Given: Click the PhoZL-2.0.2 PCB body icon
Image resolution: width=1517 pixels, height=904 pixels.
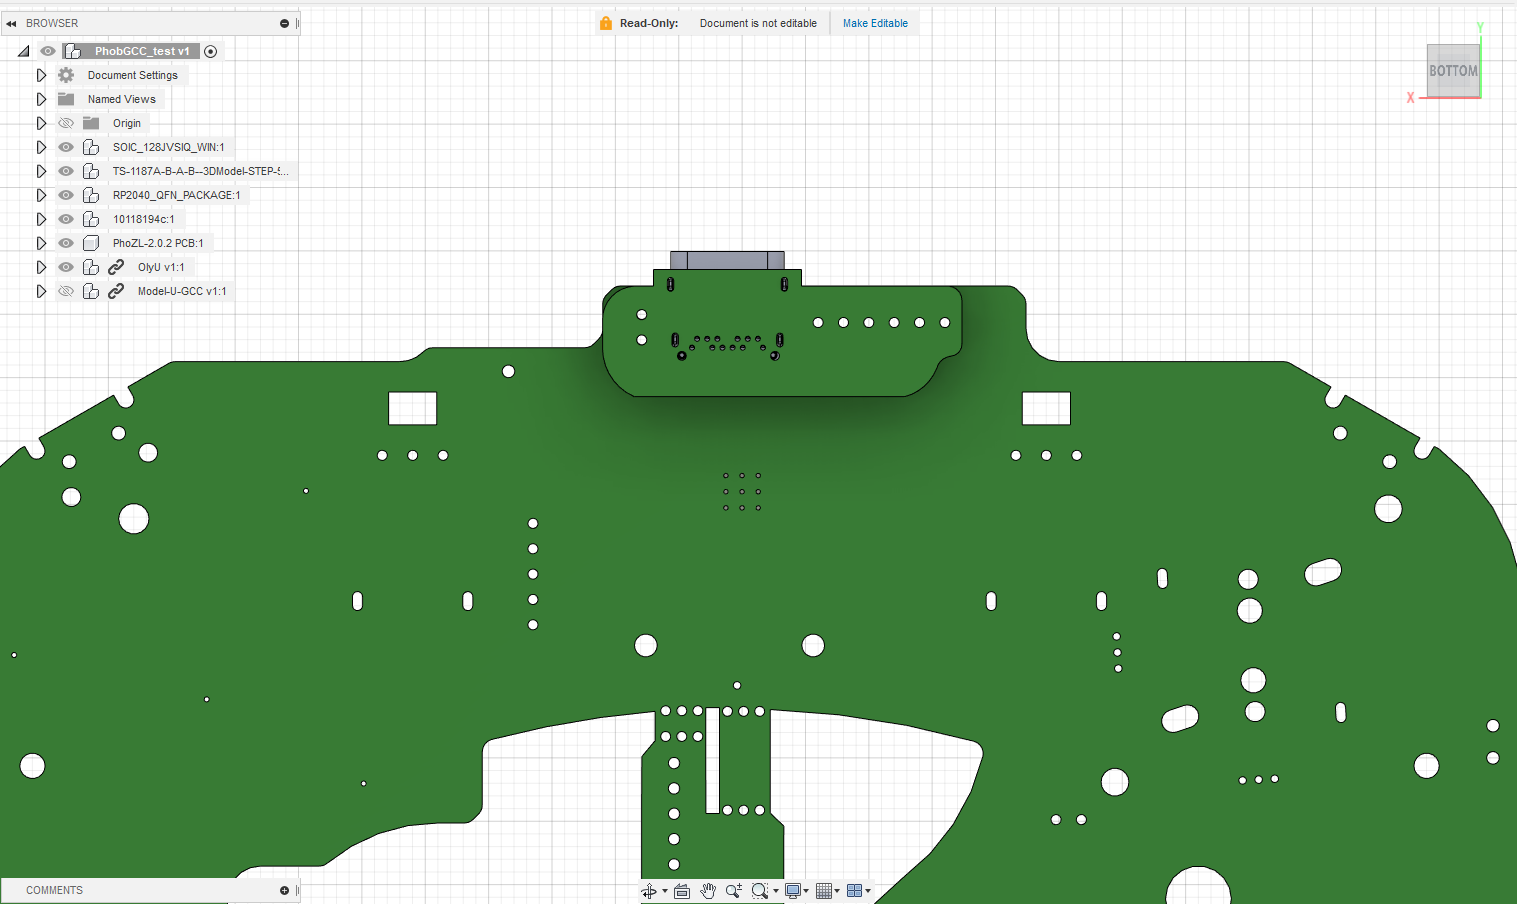Looking at the screenshot, I should tap(91, 243).
